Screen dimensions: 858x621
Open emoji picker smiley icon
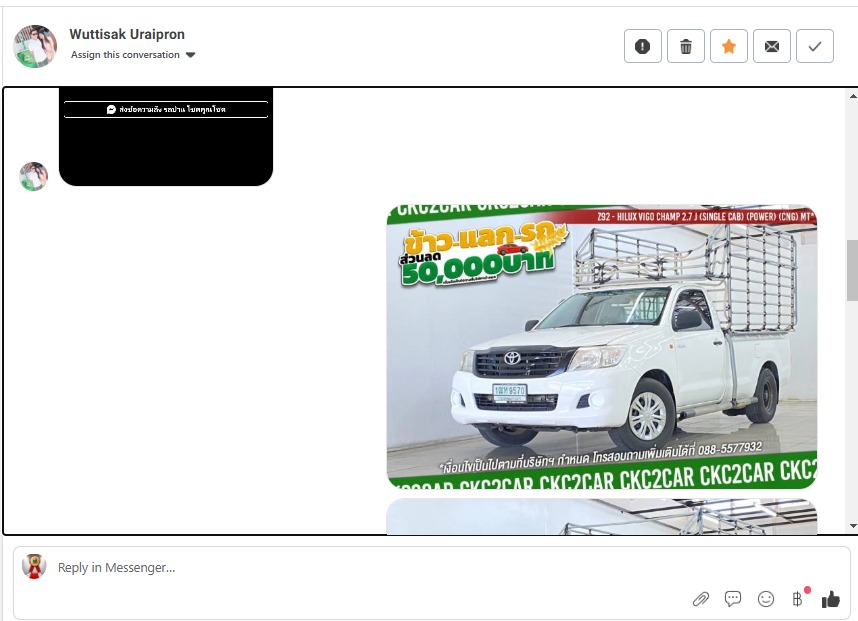[766, 599]
